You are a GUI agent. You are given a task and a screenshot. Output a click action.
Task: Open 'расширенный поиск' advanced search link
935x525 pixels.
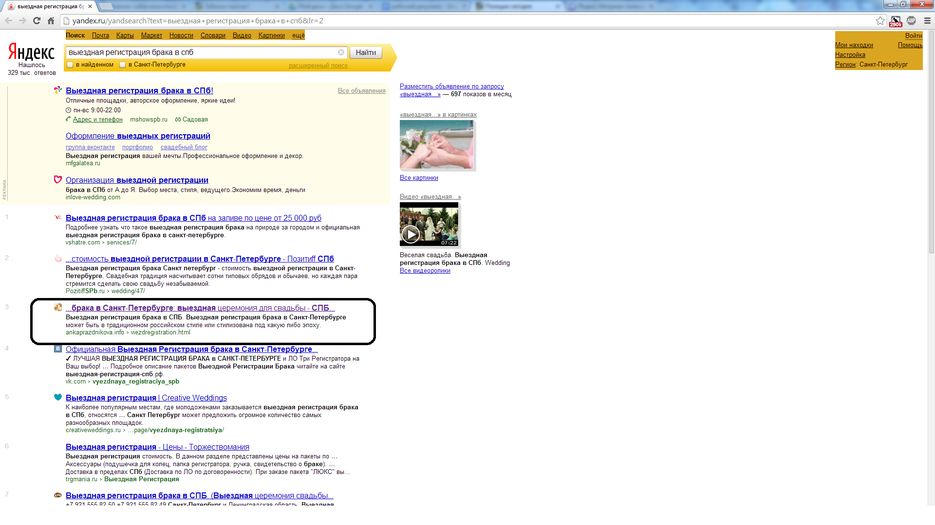(x=318, y=66)
